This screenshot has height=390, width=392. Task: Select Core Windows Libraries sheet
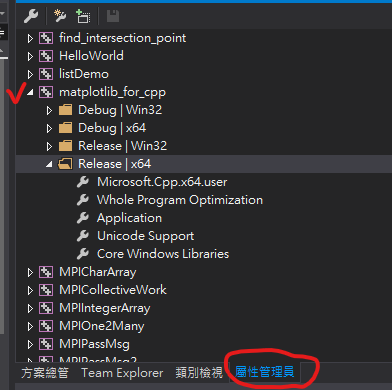pos(163,254)
